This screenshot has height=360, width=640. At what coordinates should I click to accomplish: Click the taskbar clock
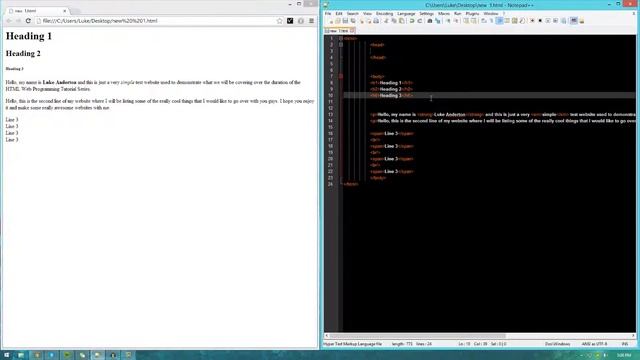(624, 355)
